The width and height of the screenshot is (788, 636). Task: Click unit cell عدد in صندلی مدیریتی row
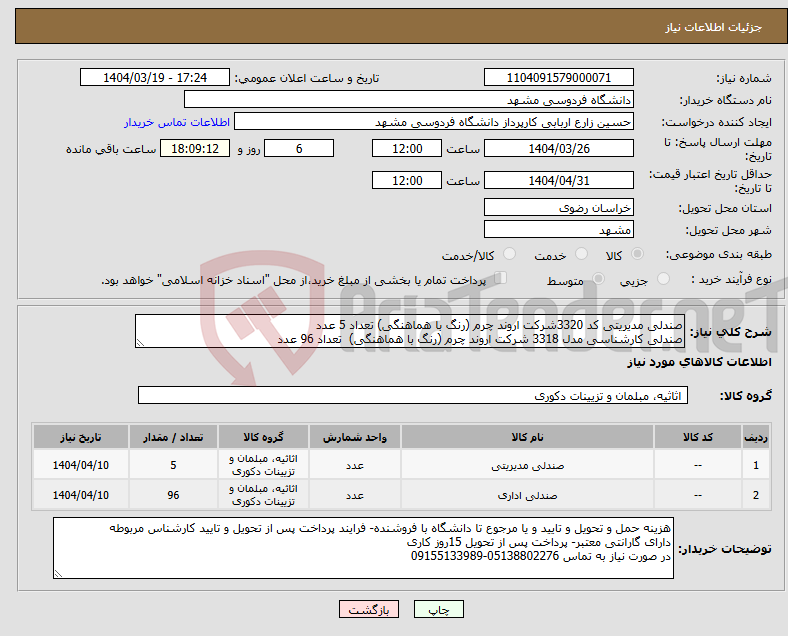click(355, 465)
